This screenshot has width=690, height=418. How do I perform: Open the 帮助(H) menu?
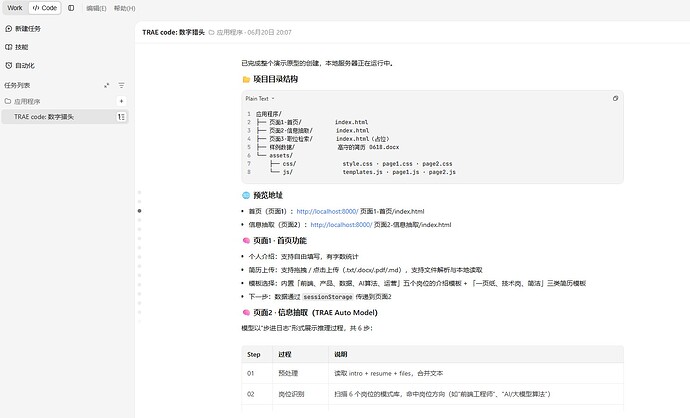pos(125,8)
